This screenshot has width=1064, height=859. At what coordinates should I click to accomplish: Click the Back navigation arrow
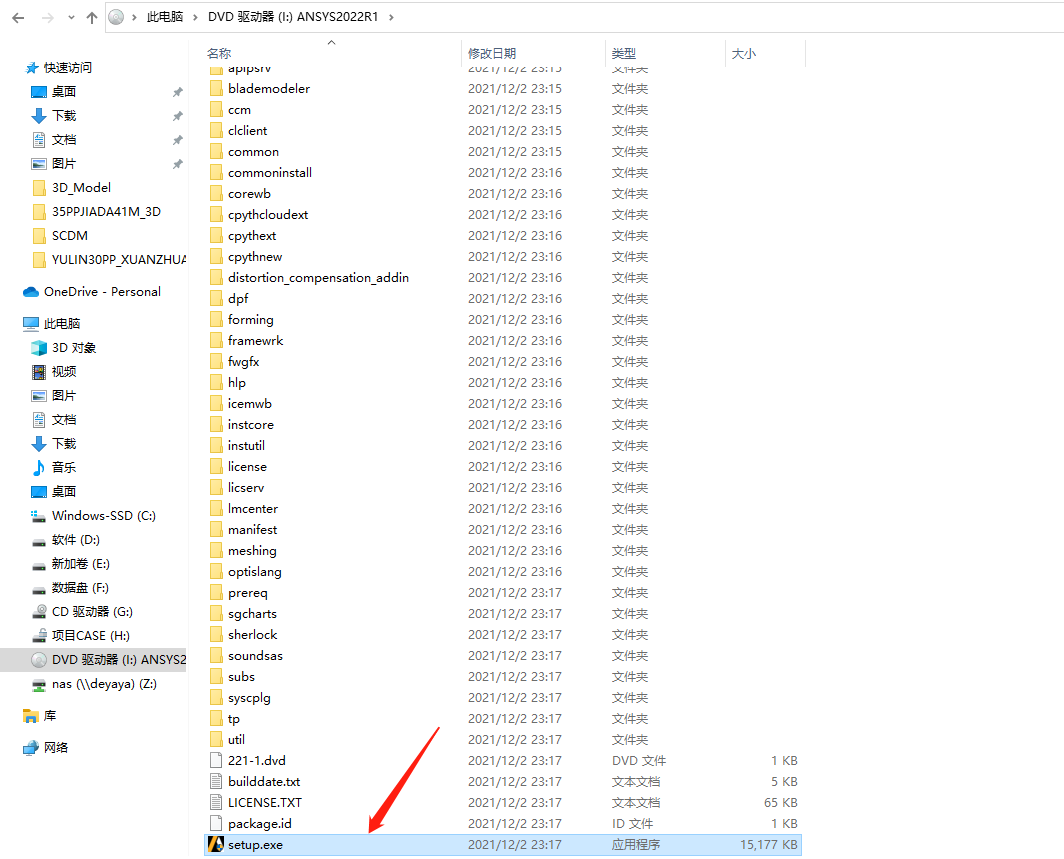pyautogui.click(x=18, y=18)
